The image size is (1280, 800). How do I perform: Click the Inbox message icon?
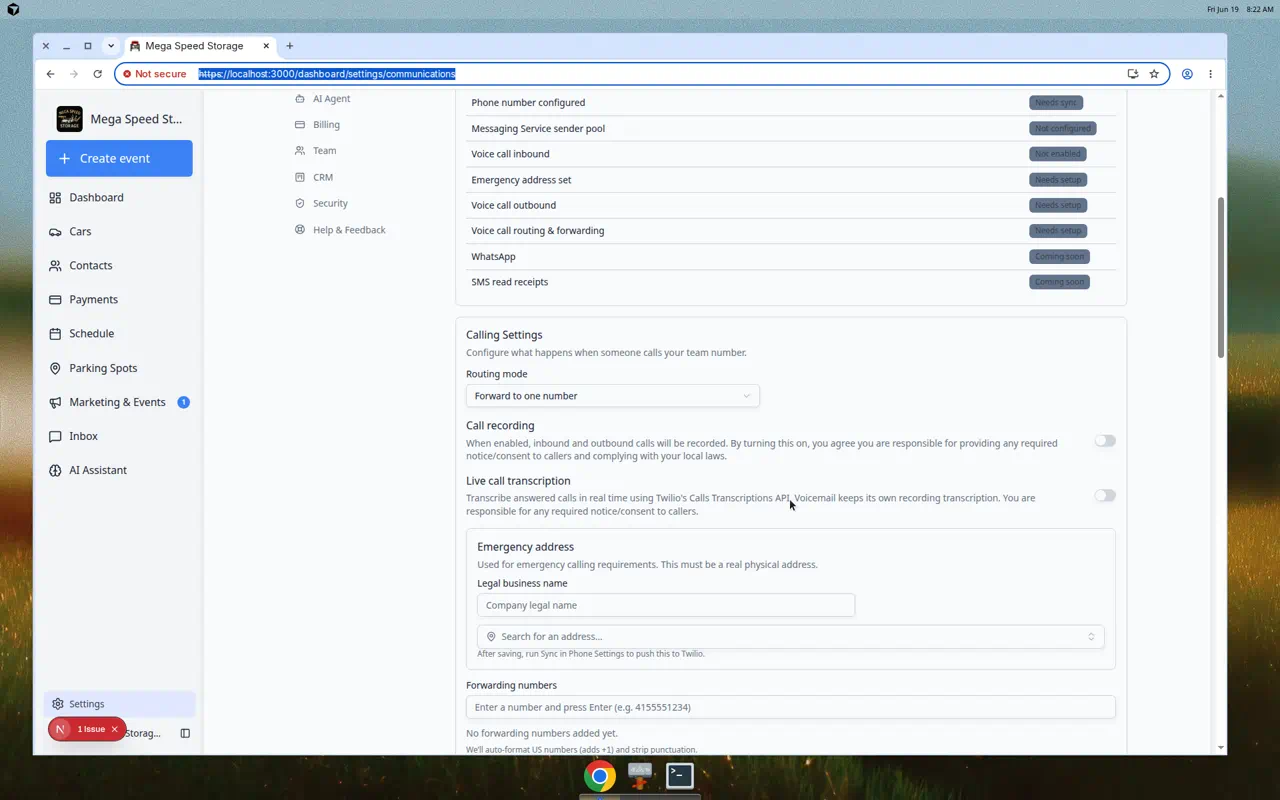[55, 436]
